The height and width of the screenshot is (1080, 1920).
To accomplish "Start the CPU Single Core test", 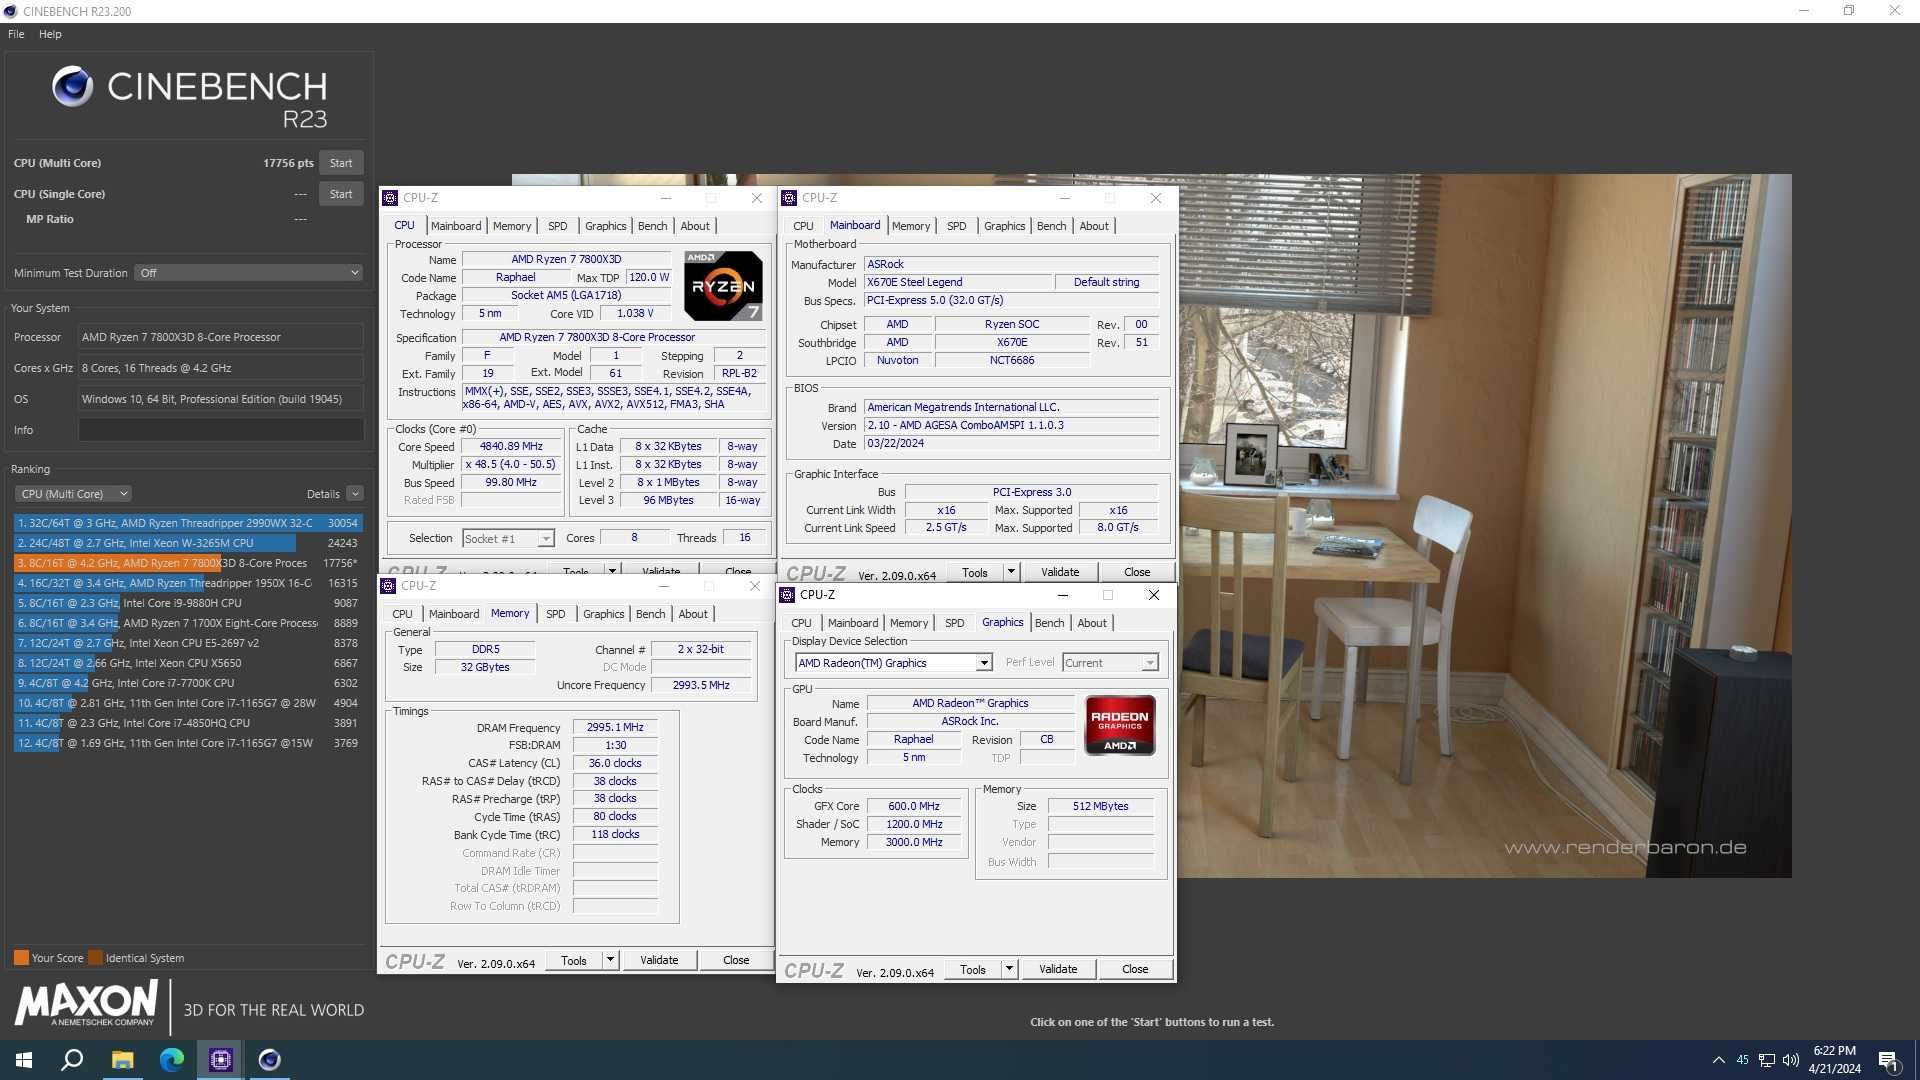I will point(341,194).
